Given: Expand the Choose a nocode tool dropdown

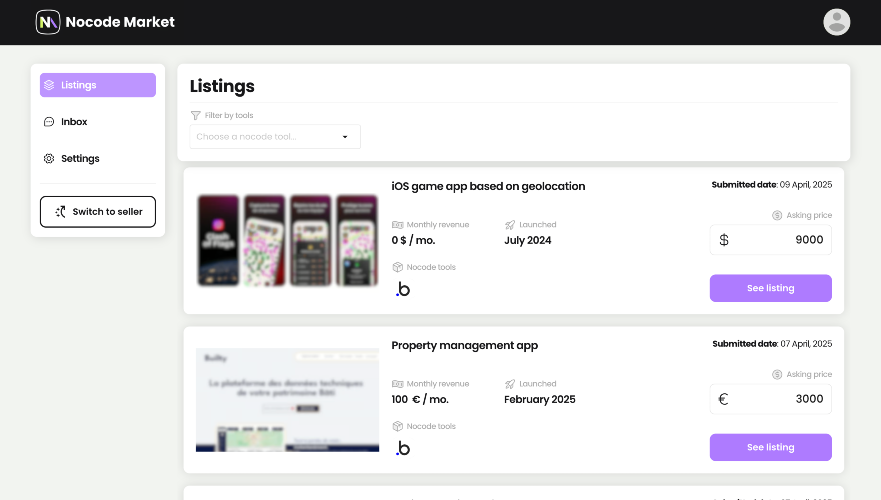Looking at the screenshot, I should [x=275, y=137].
